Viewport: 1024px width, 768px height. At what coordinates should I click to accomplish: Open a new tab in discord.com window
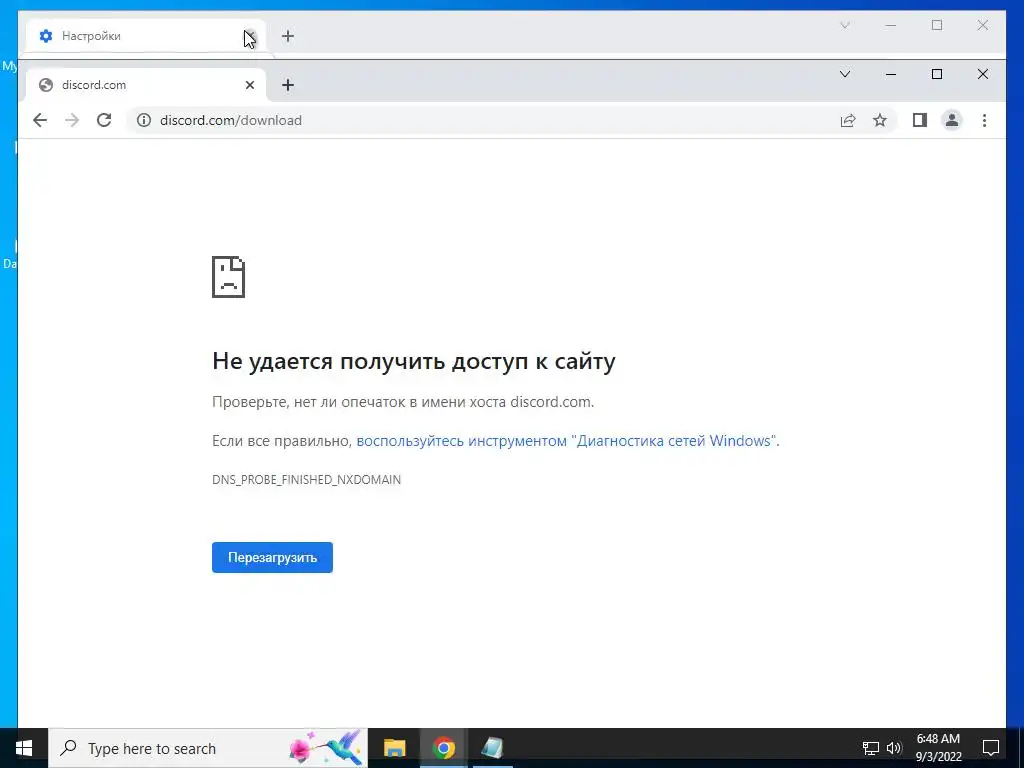288,85
